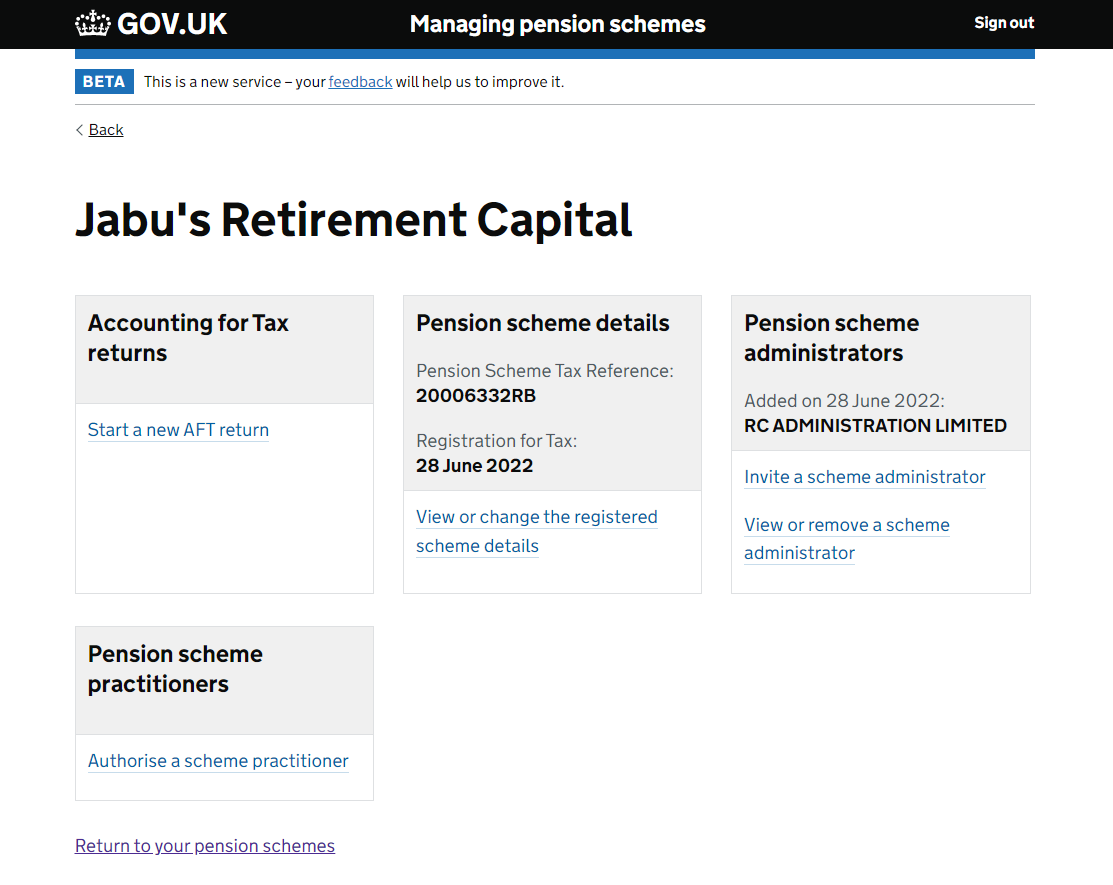Screen dimensions: 1113x885
Task: Open the GOV.UK home text link
Action: coord(172,24)
